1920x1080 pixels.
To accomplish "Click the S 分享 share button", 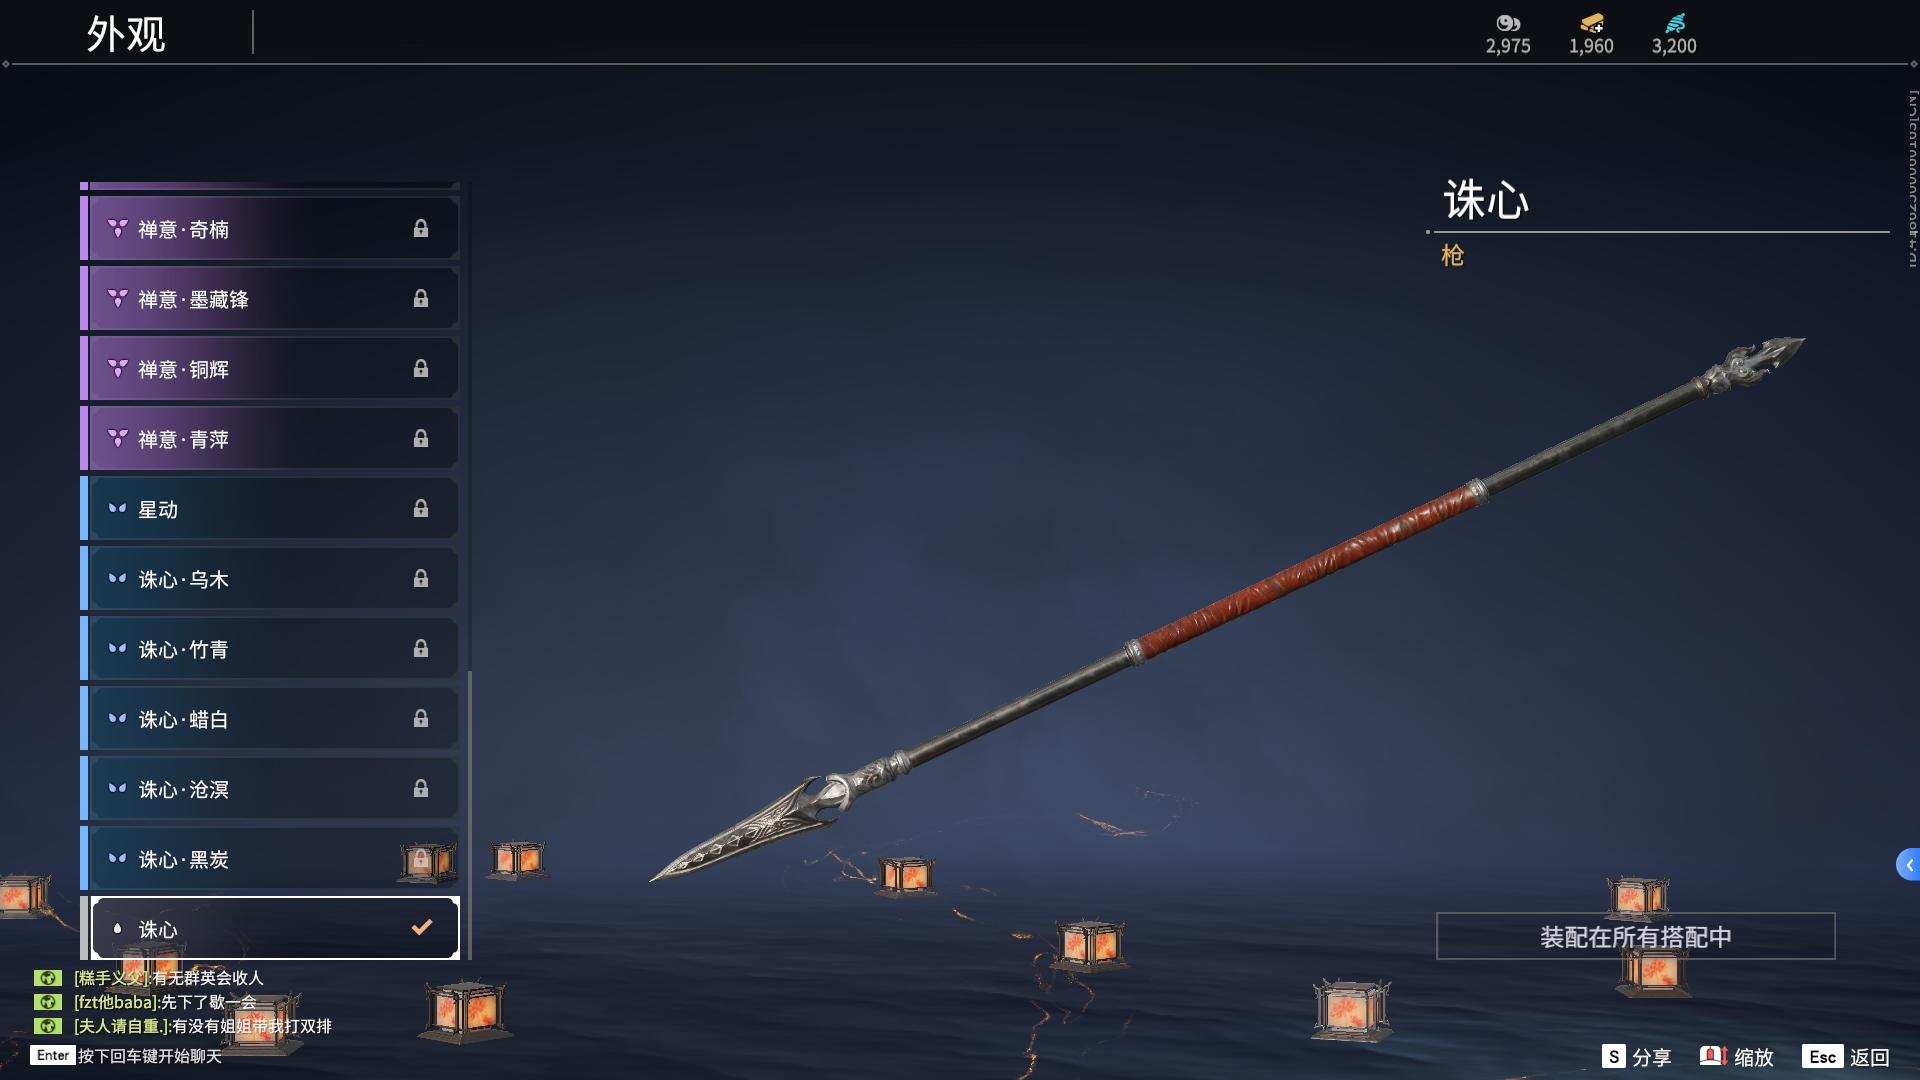I will tap(1636, 1057).
